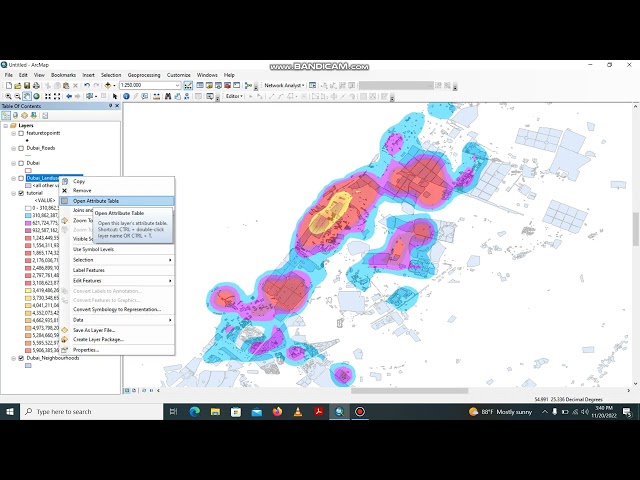
Task: Click Label Features menu entry
Action: (x=117, y=270)
